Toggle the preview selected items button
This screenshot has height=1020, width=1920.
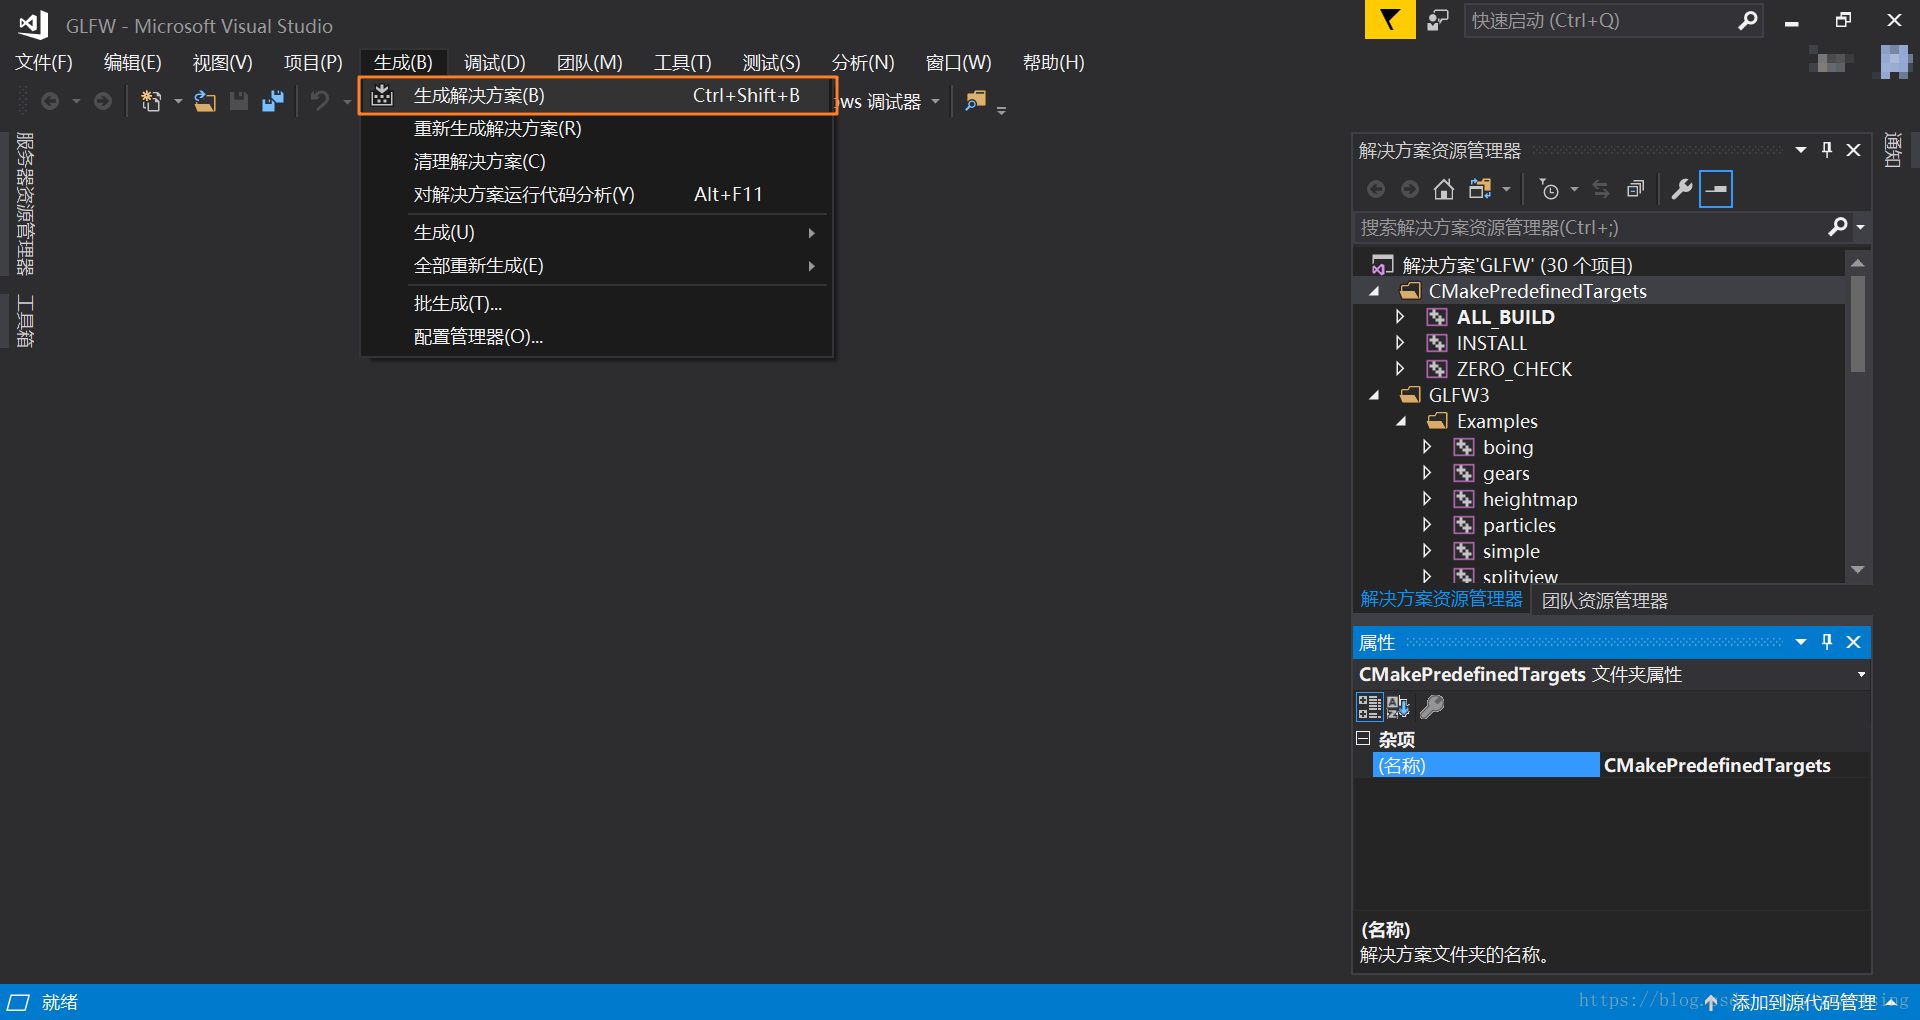(x=1716, y=189)
